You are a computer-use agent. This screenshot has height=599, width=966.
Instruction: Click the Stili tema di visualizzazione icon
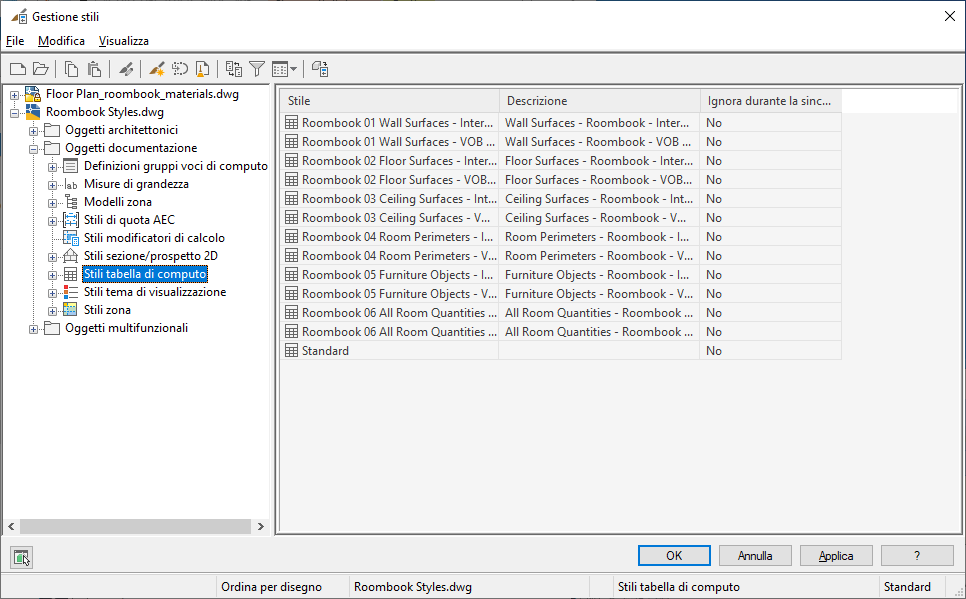(71, 292)
